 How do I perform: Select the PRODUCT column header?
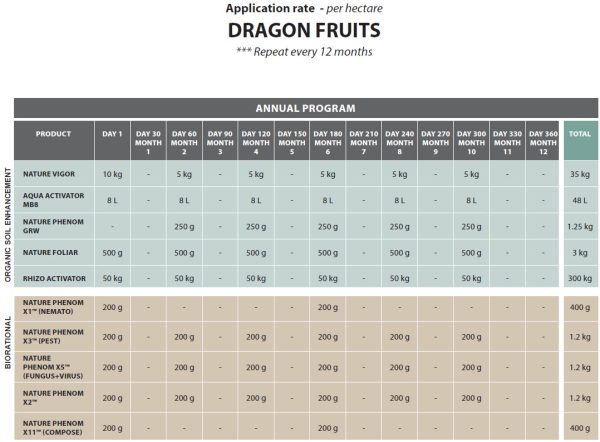click(x=53, y=134)
